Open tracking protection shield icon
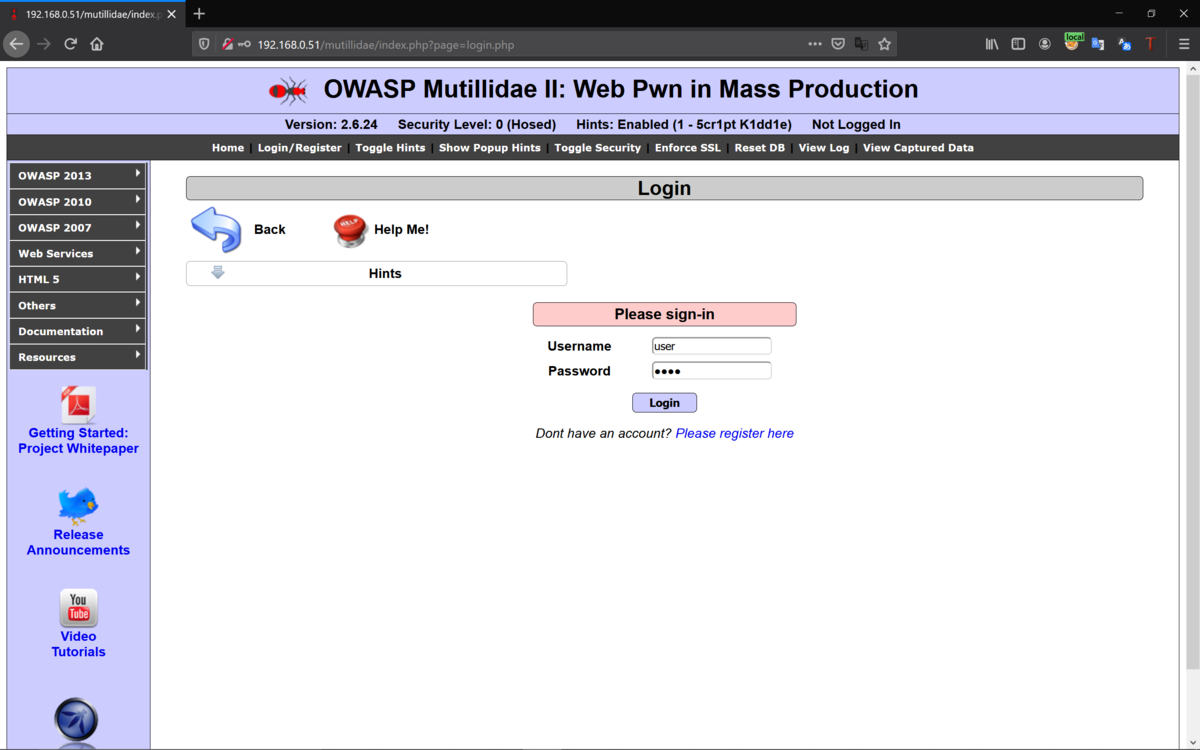 click(204, 44)
